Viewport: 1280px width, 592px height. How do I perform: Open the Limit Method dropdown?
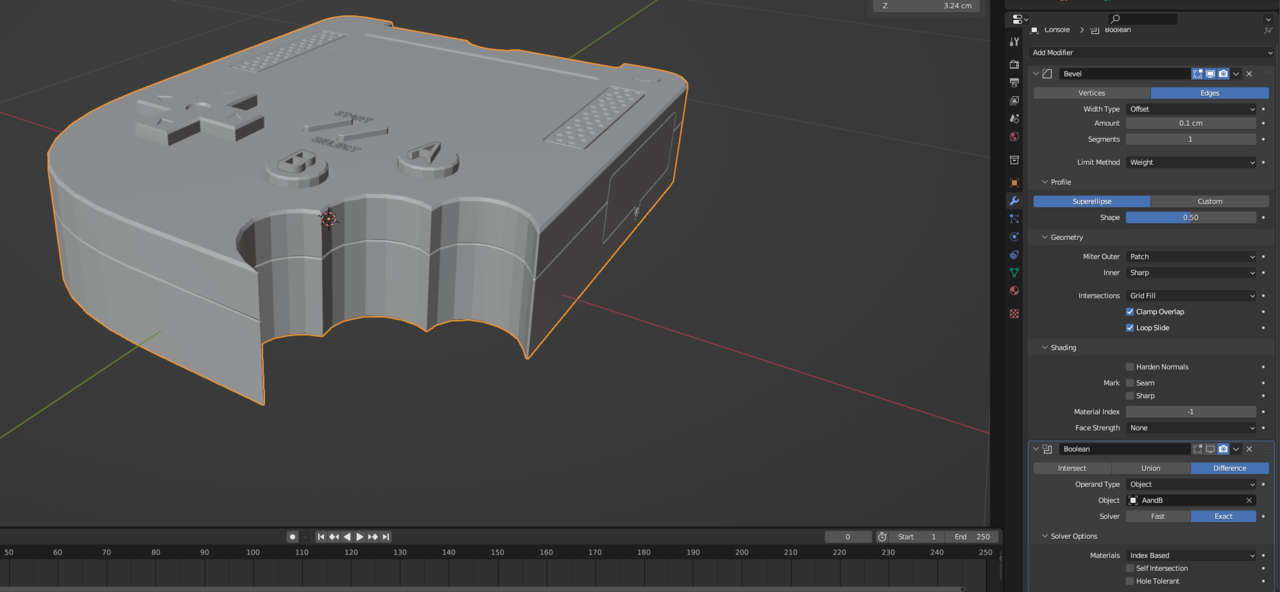click(x=1191, y=162)
